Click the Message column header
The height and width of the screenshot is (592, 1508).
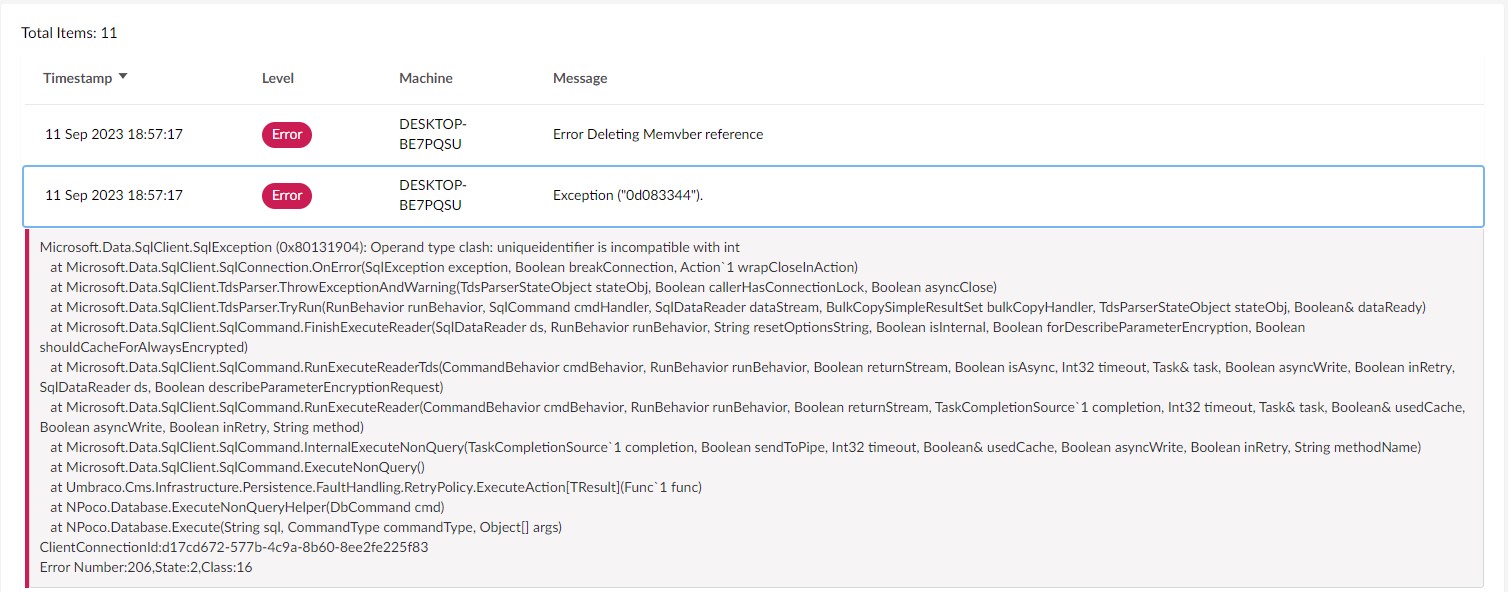580,78
